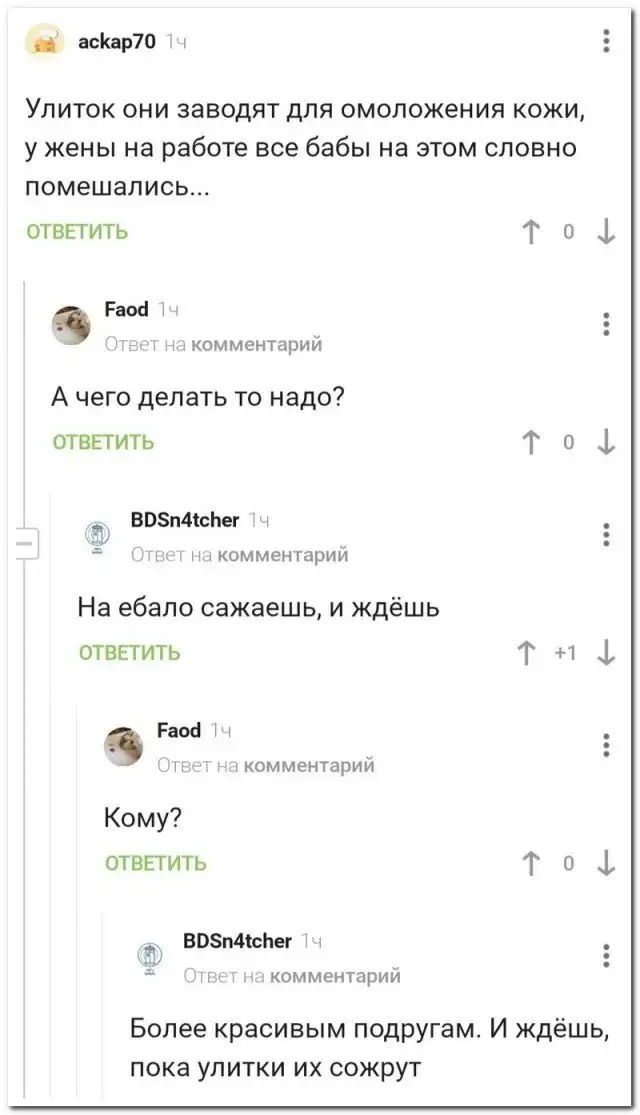
Task: Click ОТВЕТИТЬ under ackap70's comment
Action: 77,232
